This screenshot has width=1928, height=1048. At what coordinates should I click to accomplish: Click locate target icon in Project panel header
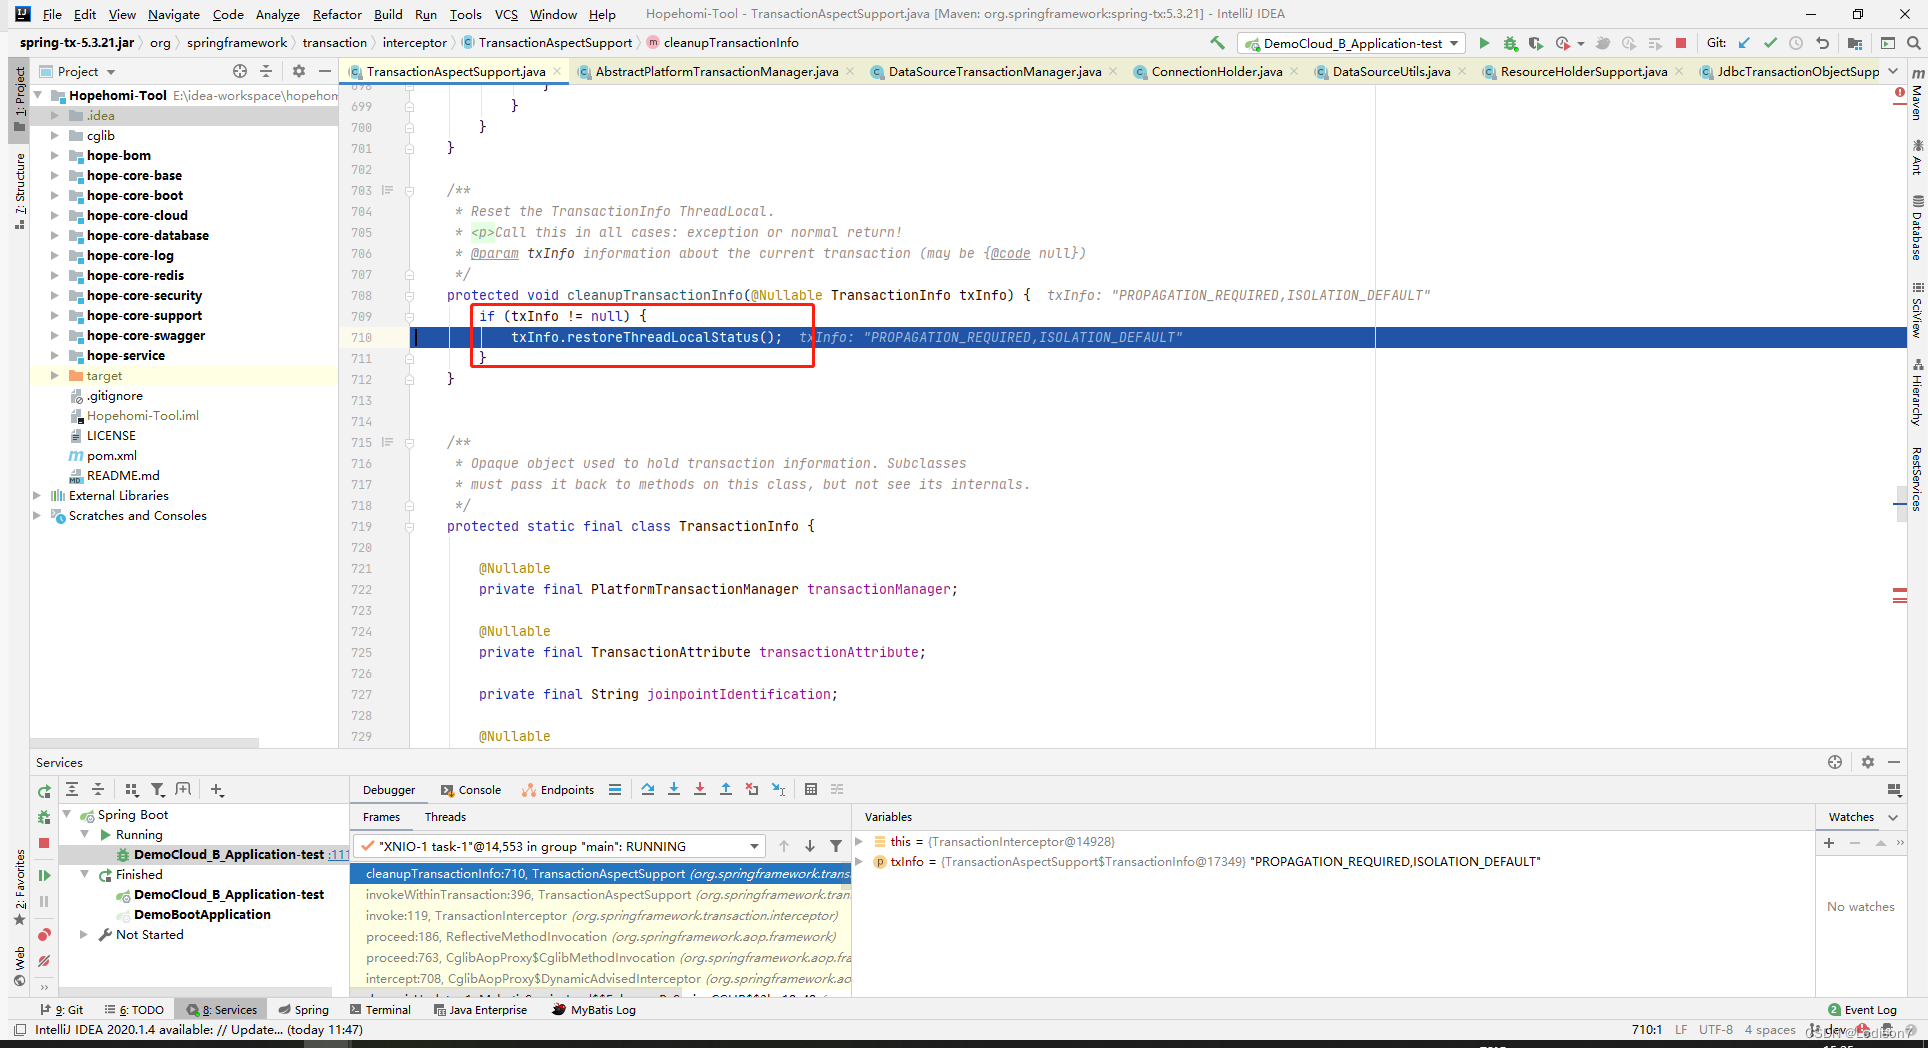pyautogui.click(x=240, y=71)
